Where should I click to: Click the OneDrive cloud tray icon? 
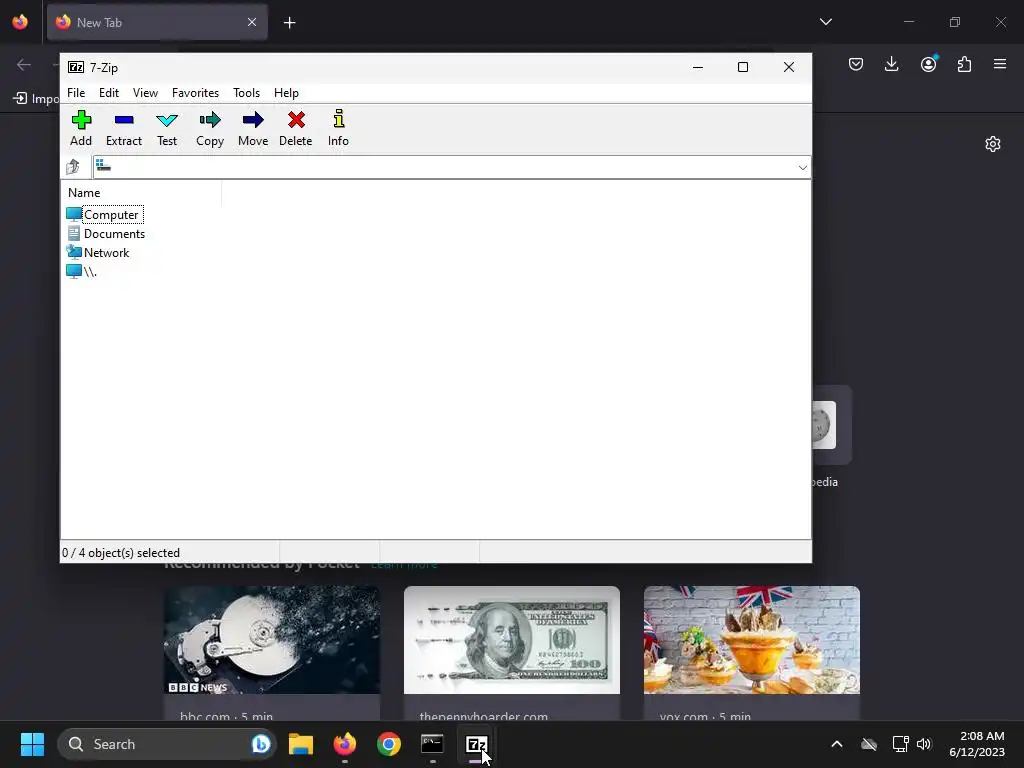869,744
